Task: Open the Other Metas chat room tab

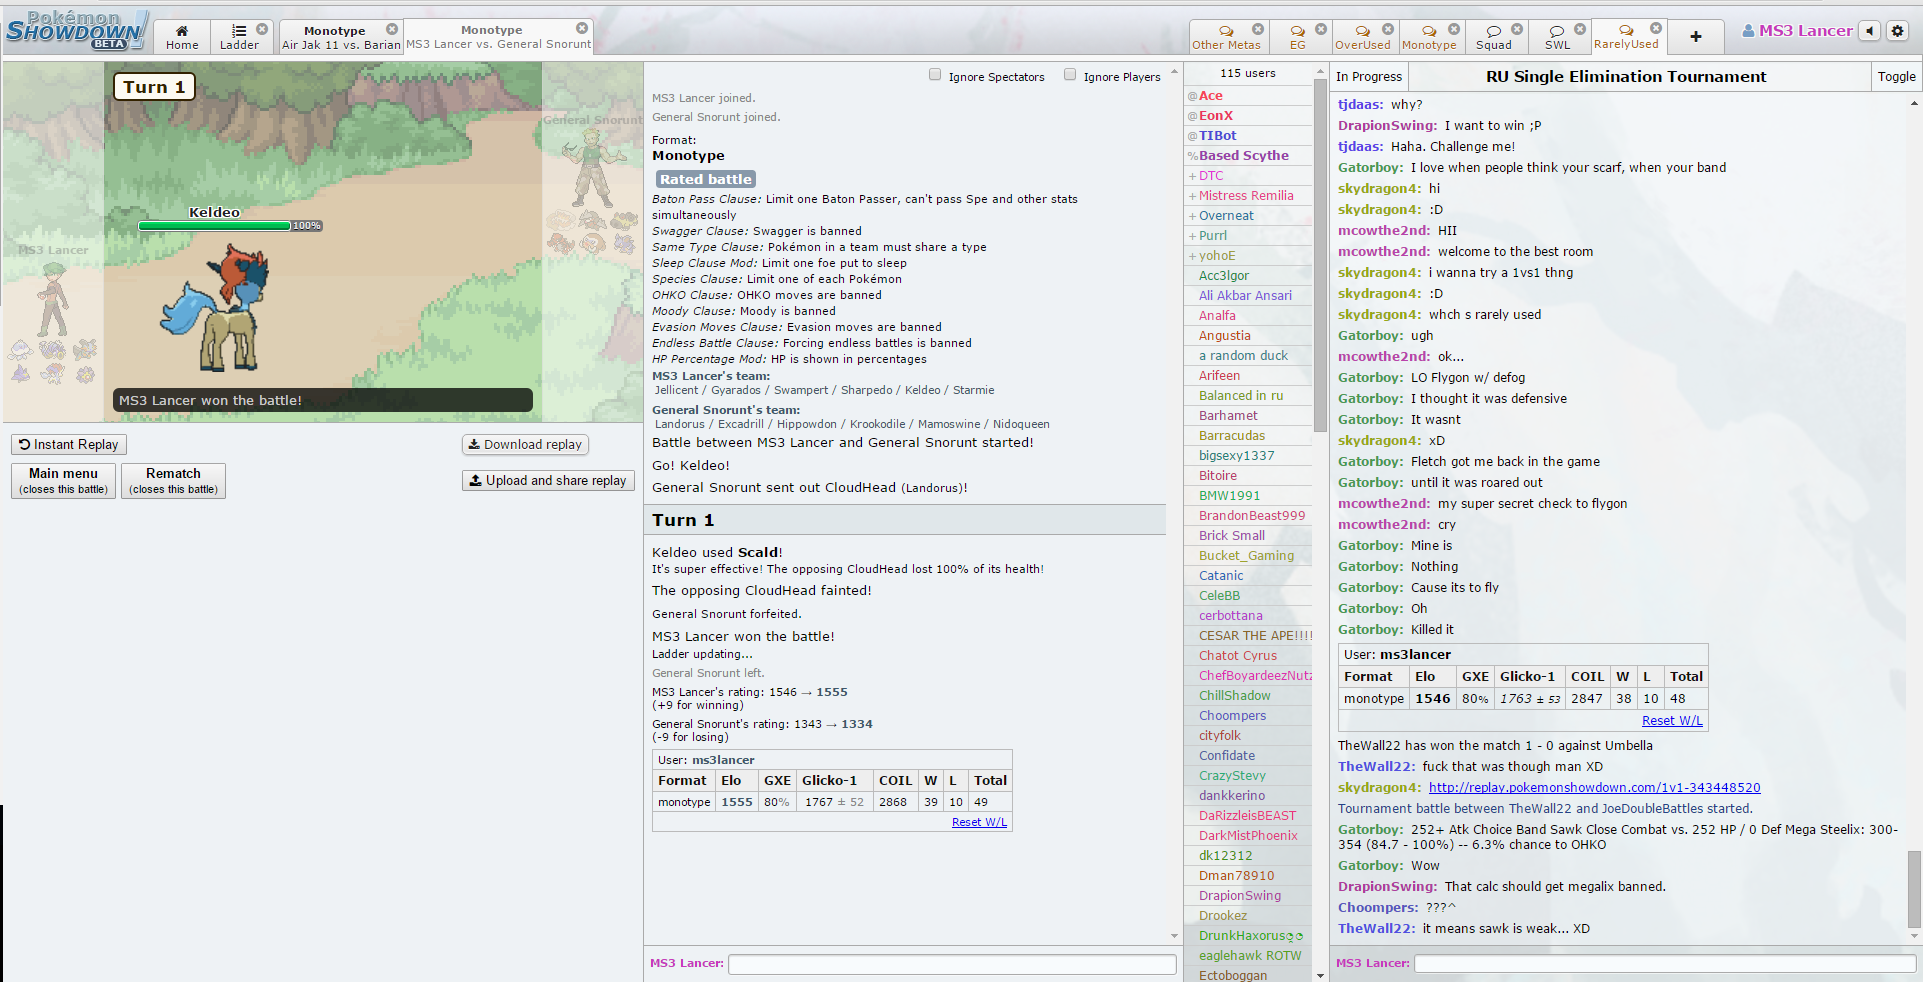Action: (x=1226, y=37)
